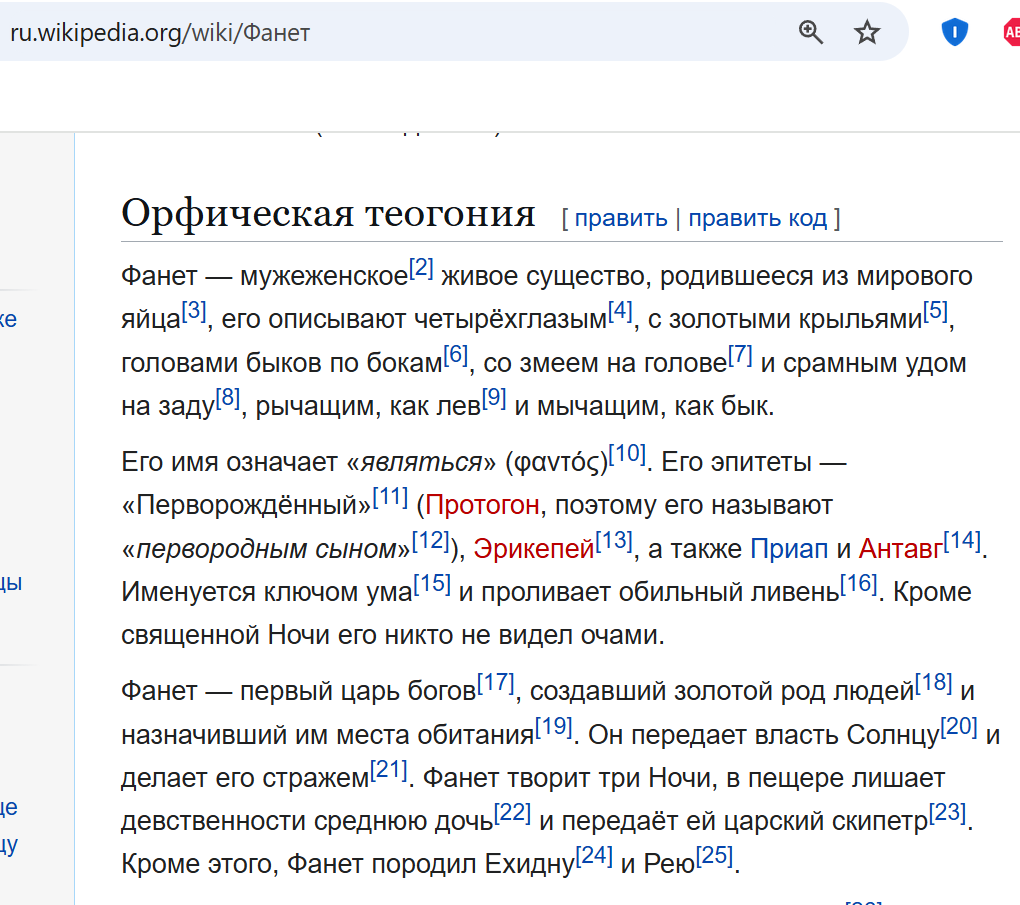Jump to footnote reference [24]
Screen dimensions: 1020x905
pos(594,856)
